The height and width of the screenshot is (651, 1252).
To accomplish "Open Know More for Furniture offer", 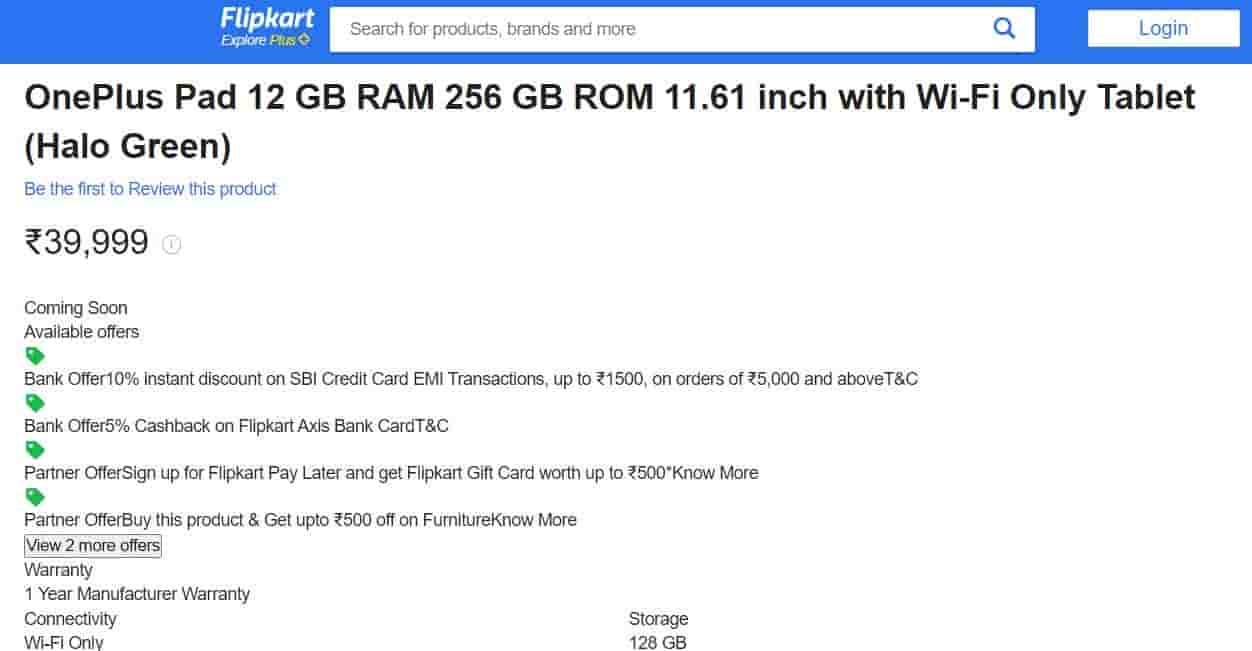I will [x=534, y=520].
